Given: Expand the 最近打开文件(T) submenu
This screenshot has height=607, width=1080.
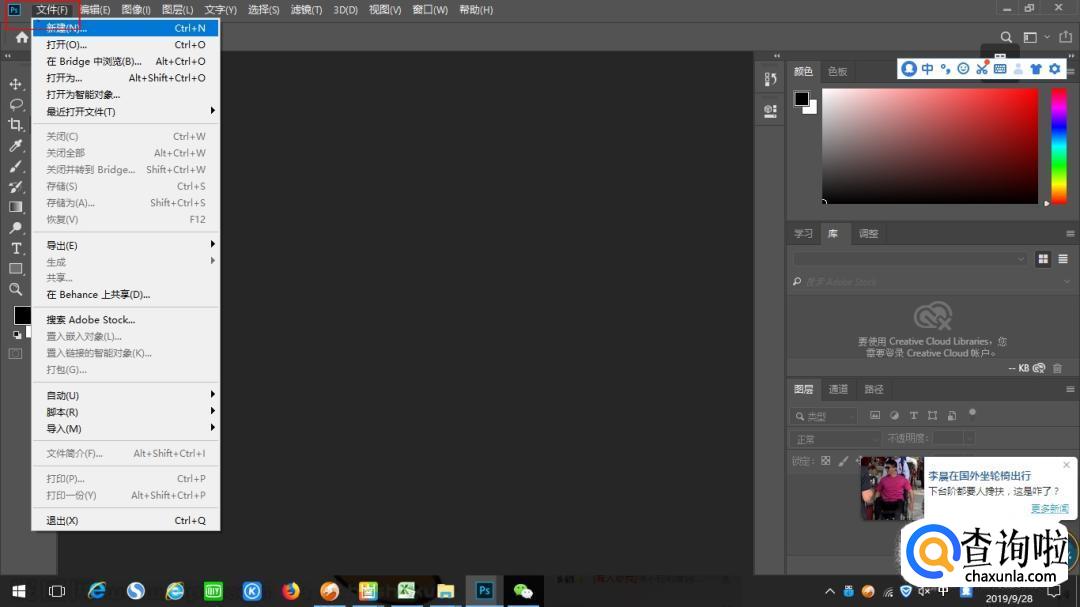Looking at the screenshot, I should (x=126, y=112).
